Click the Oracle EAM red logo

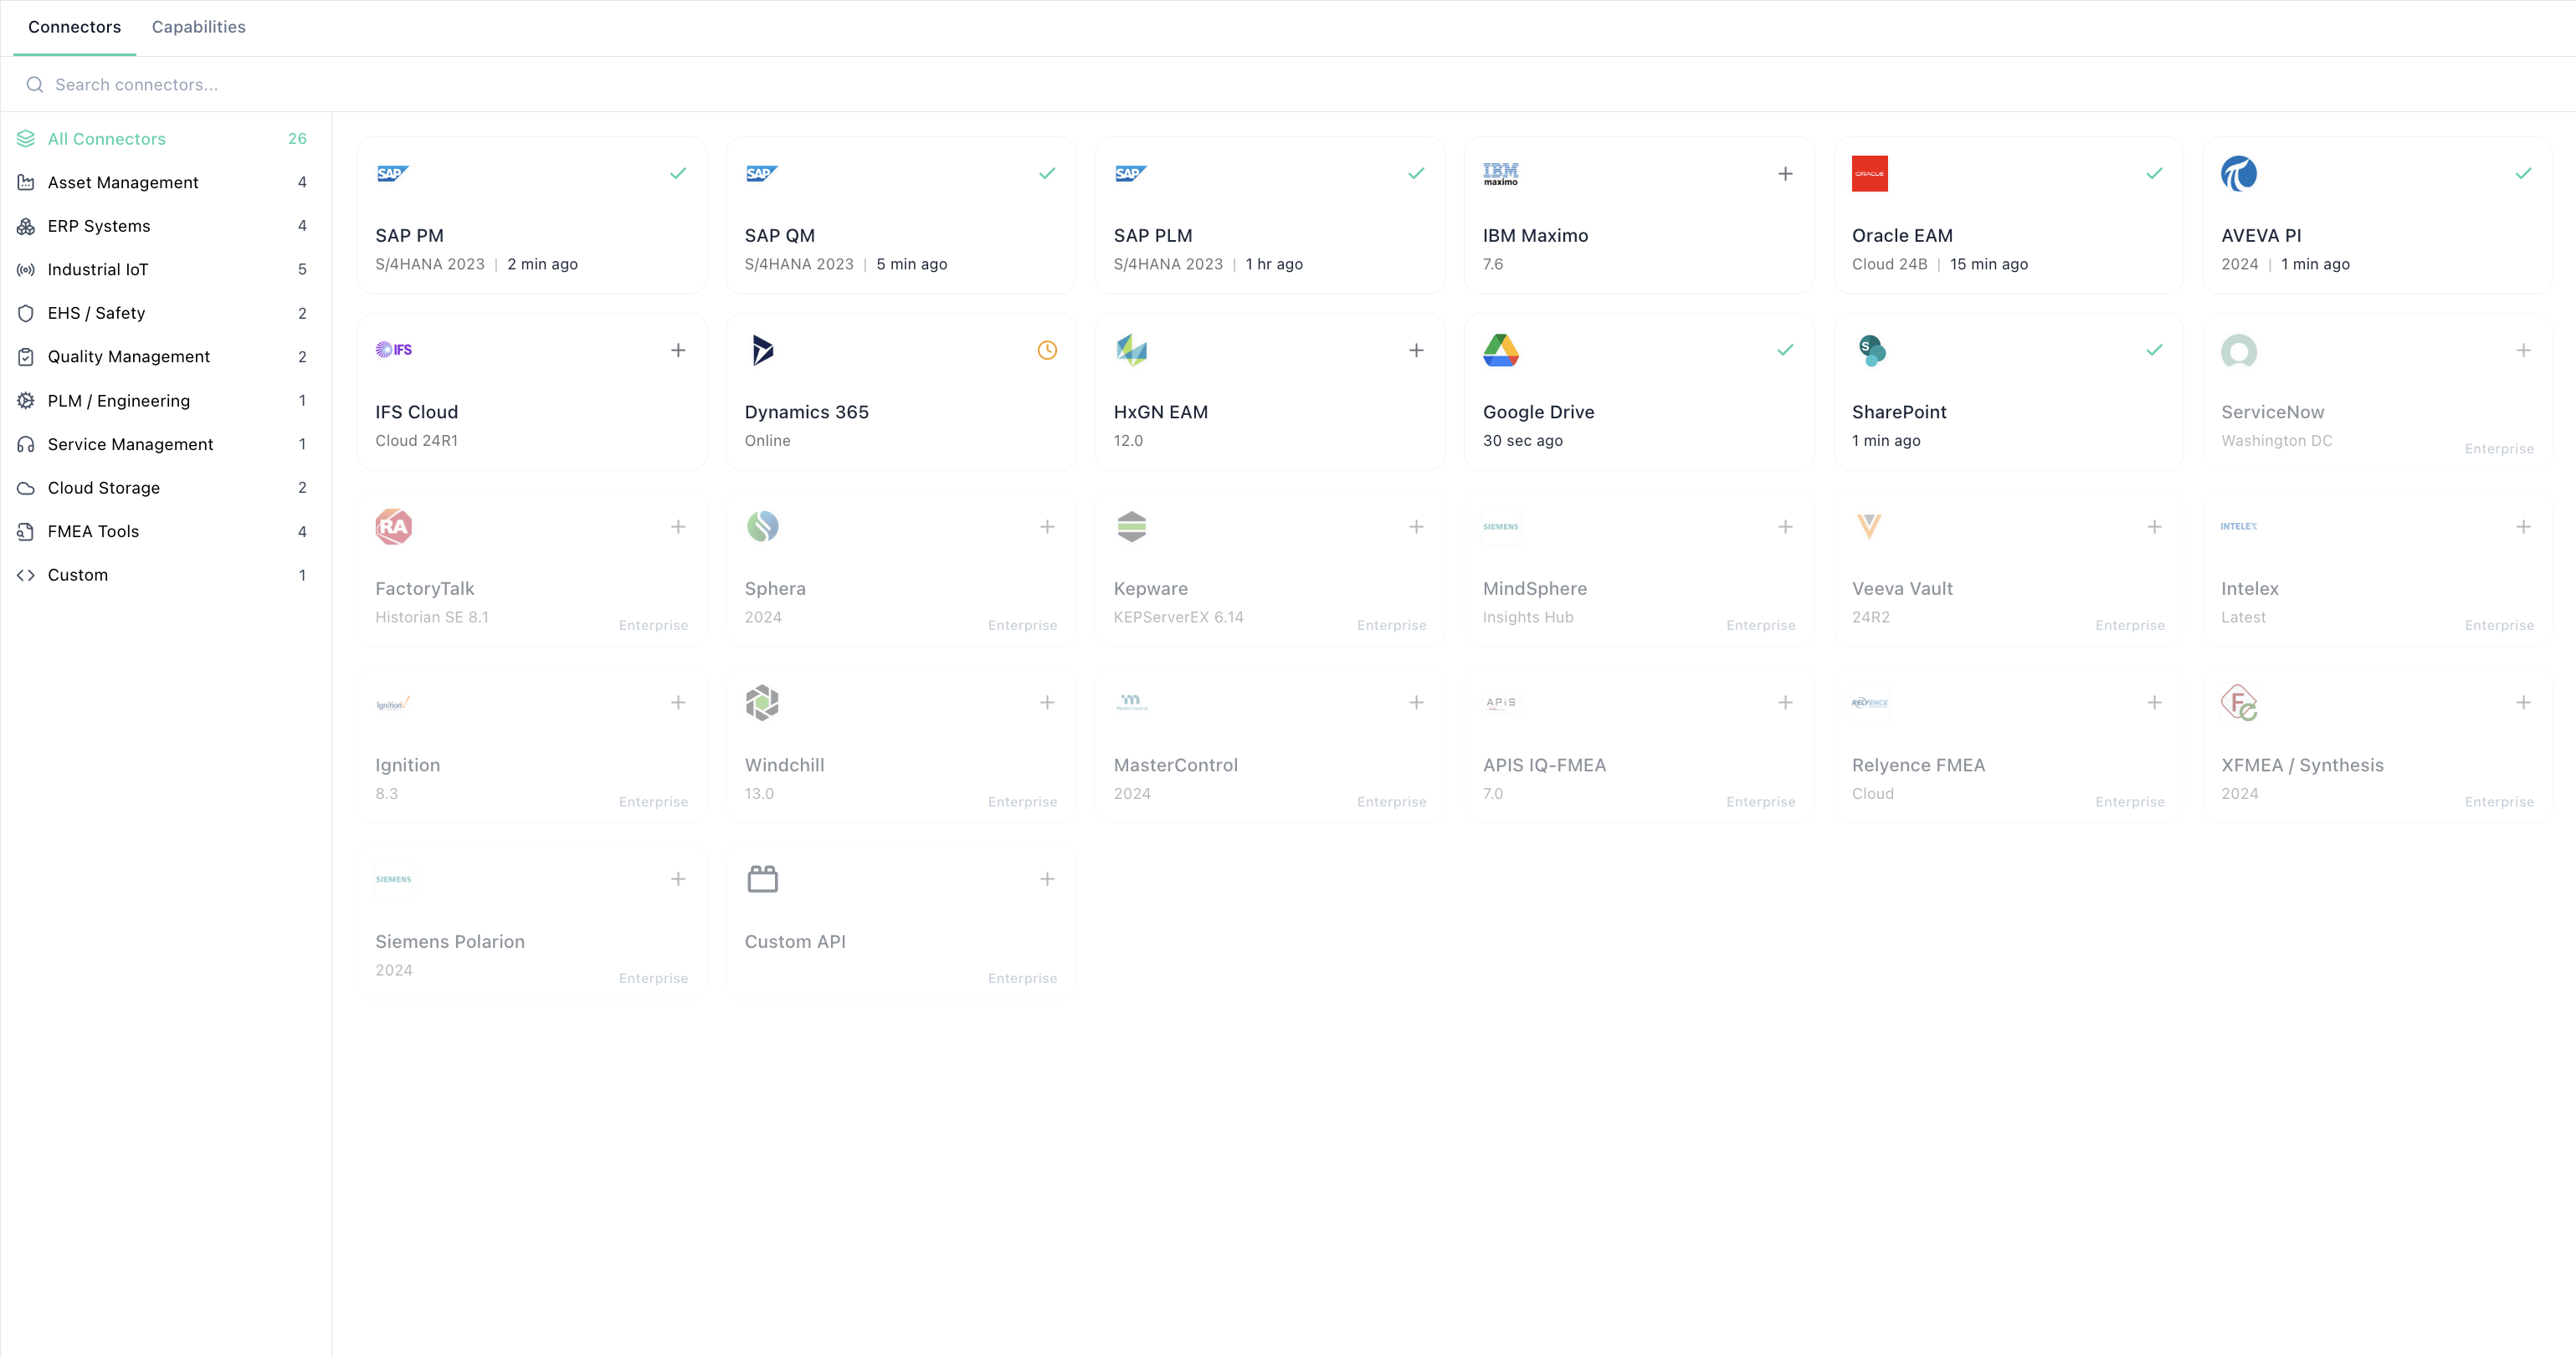point(1870,174)
